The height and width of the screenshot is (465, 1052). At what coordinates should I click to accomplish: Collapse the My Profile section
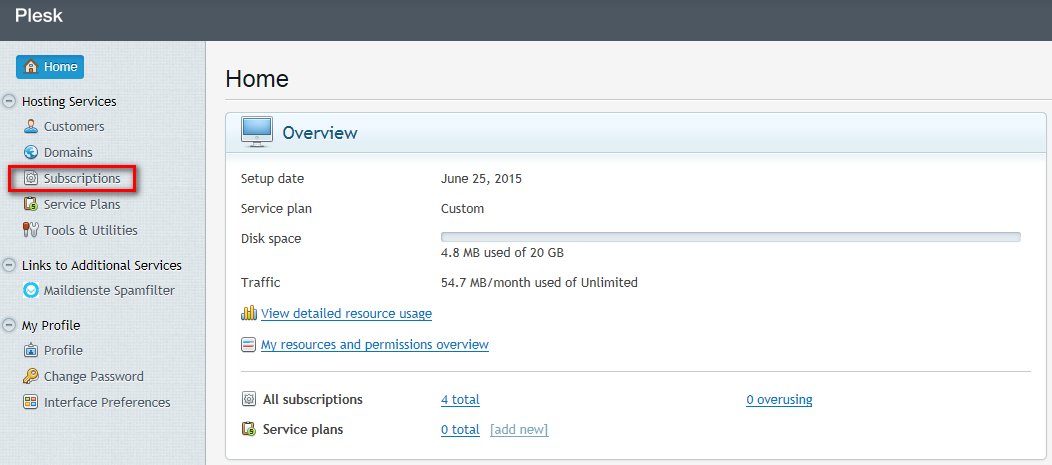(x=10, y=325)
